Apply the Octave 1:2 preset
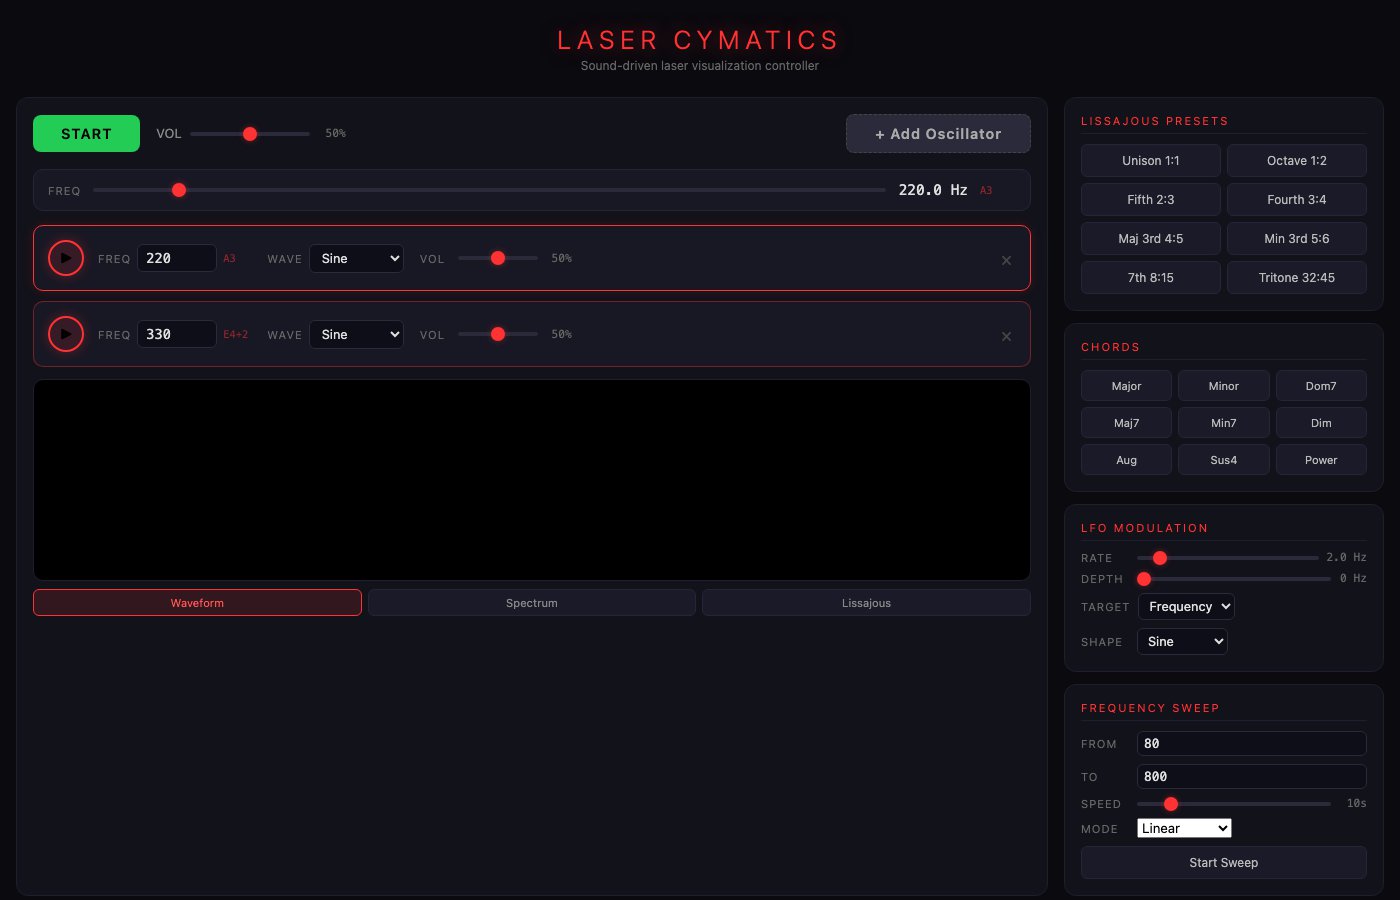Image resolution: width=1400 pixels, height=900 pixels. 1297,160
